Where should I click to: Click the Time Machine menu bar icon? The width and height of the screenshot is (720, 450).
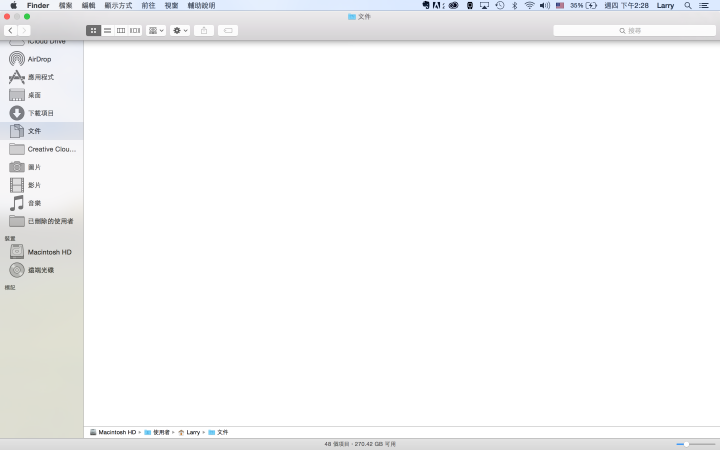tap(500, 6)
